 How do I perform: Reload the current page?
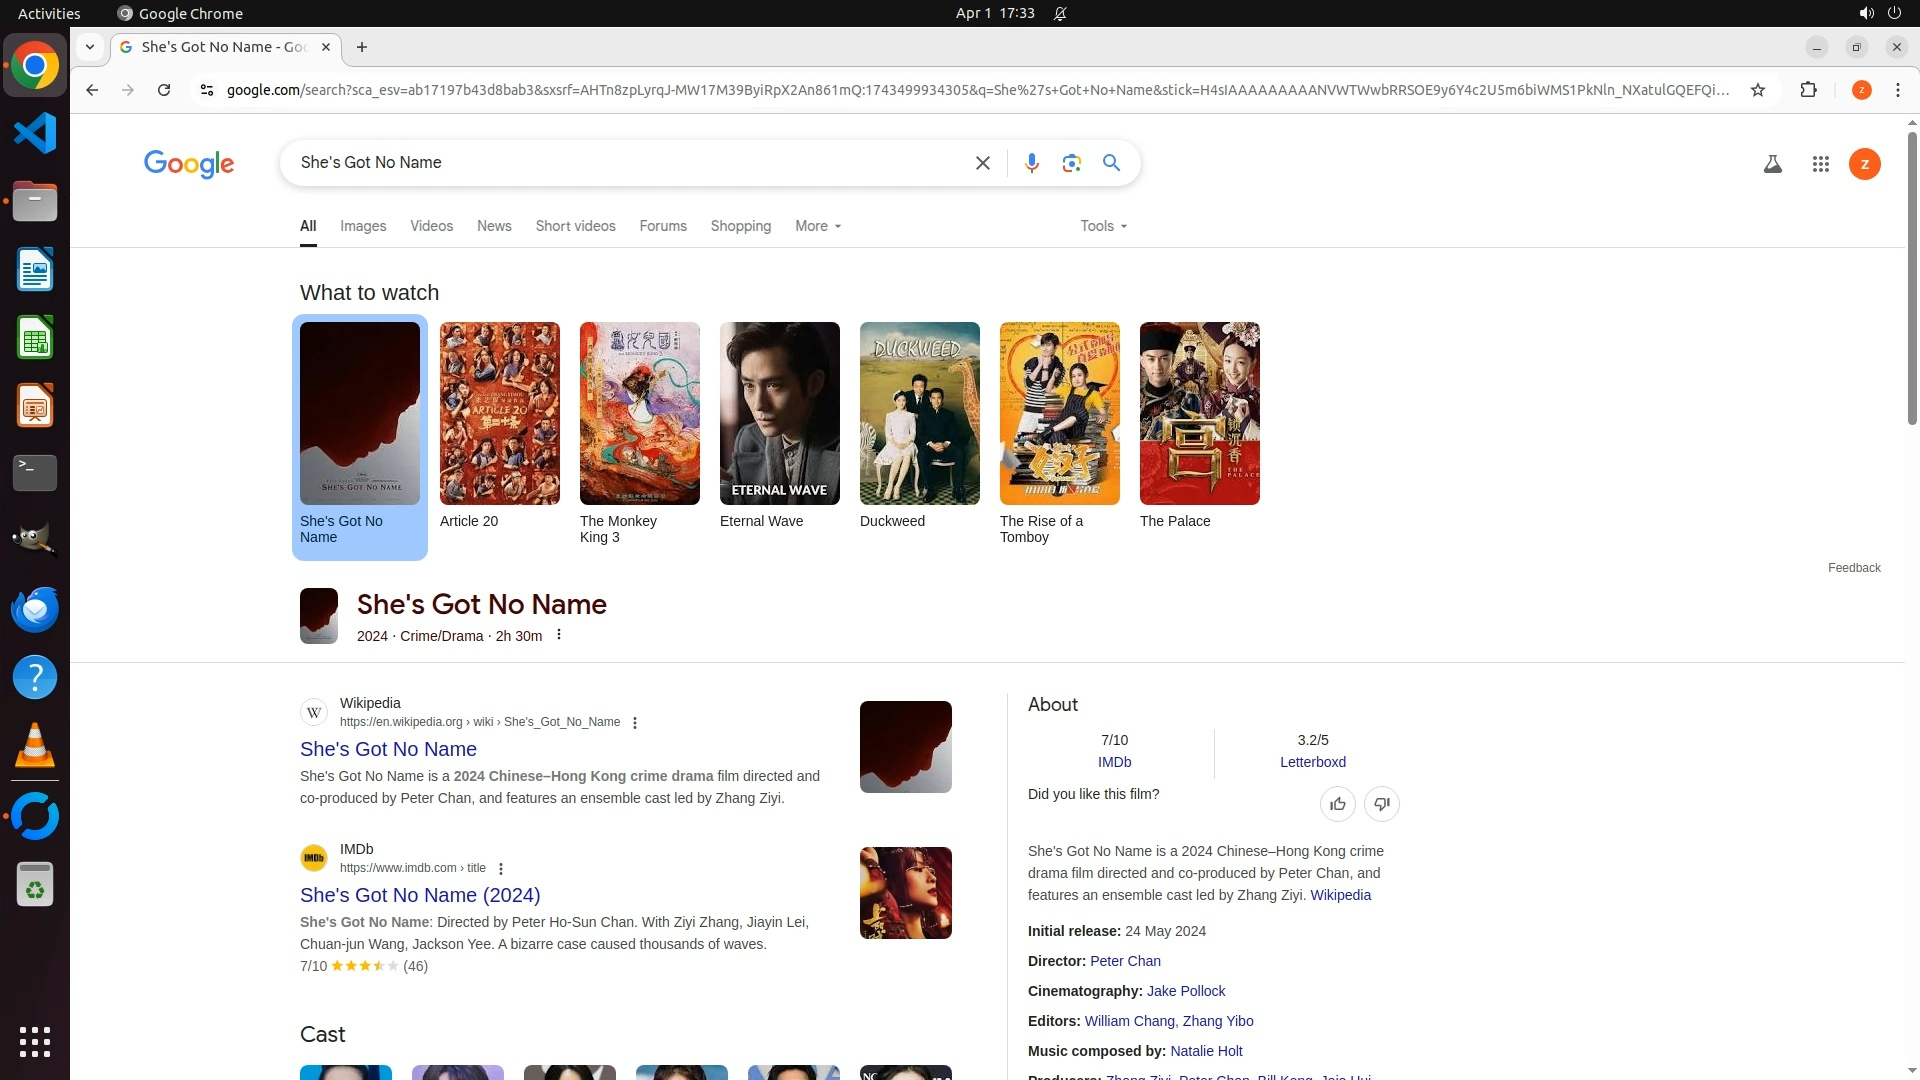coord(164,90)
